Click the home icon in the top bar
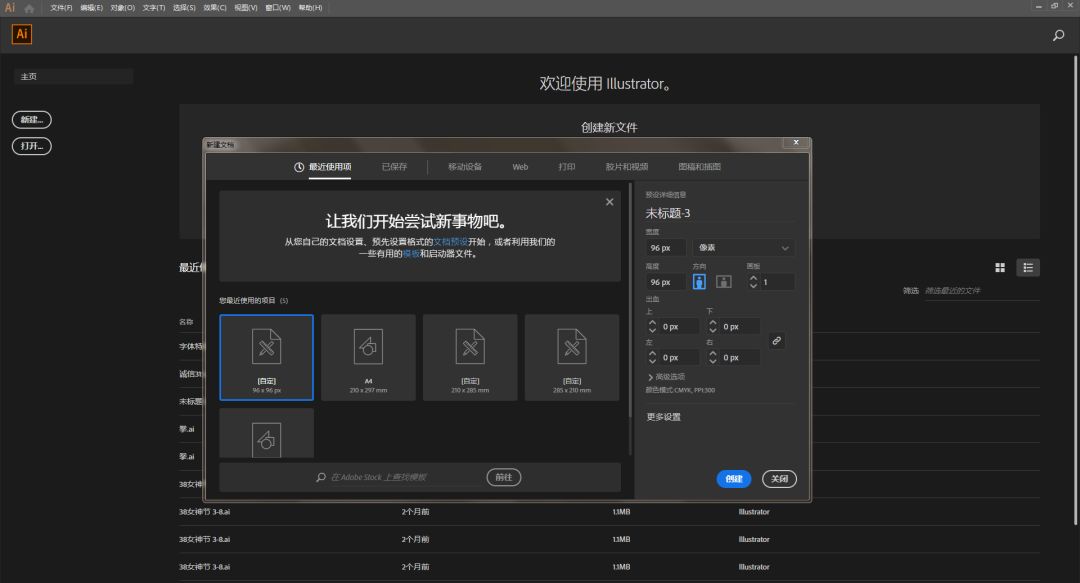Viewport: 1080px width, 583px height. tap(29, 8)
